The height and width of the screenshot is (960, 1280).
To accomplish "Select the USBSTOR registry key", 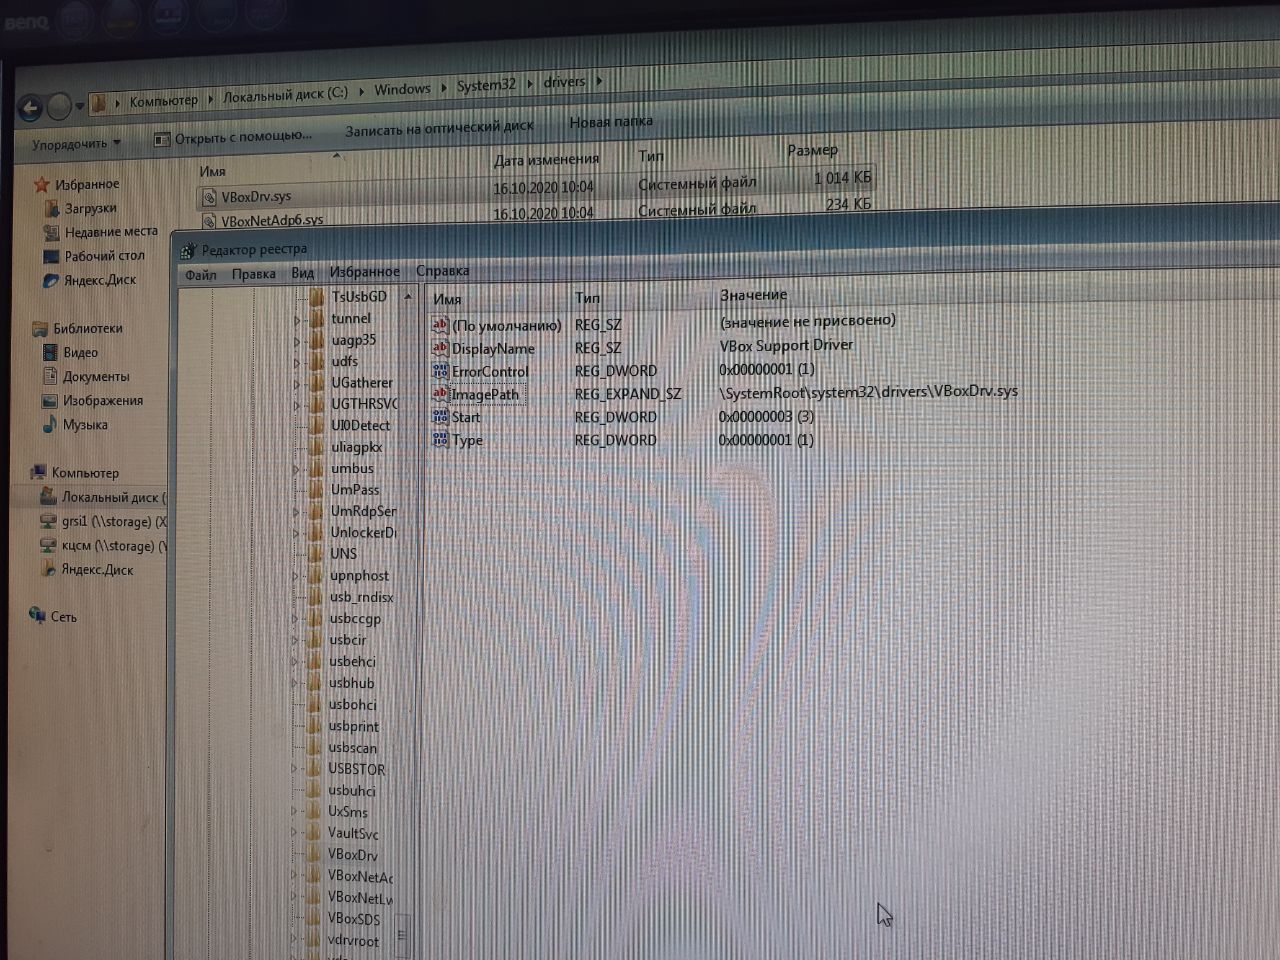I will 356,769.
